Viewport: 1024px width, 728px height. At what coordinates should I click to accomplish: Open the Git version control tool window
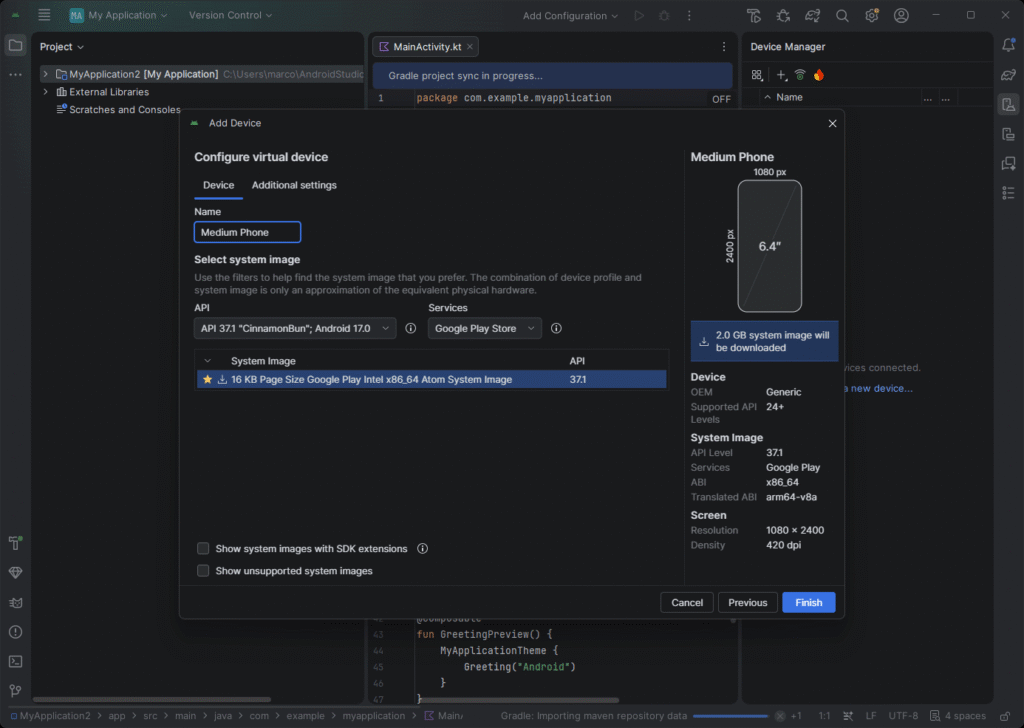(x=15, y=691)
